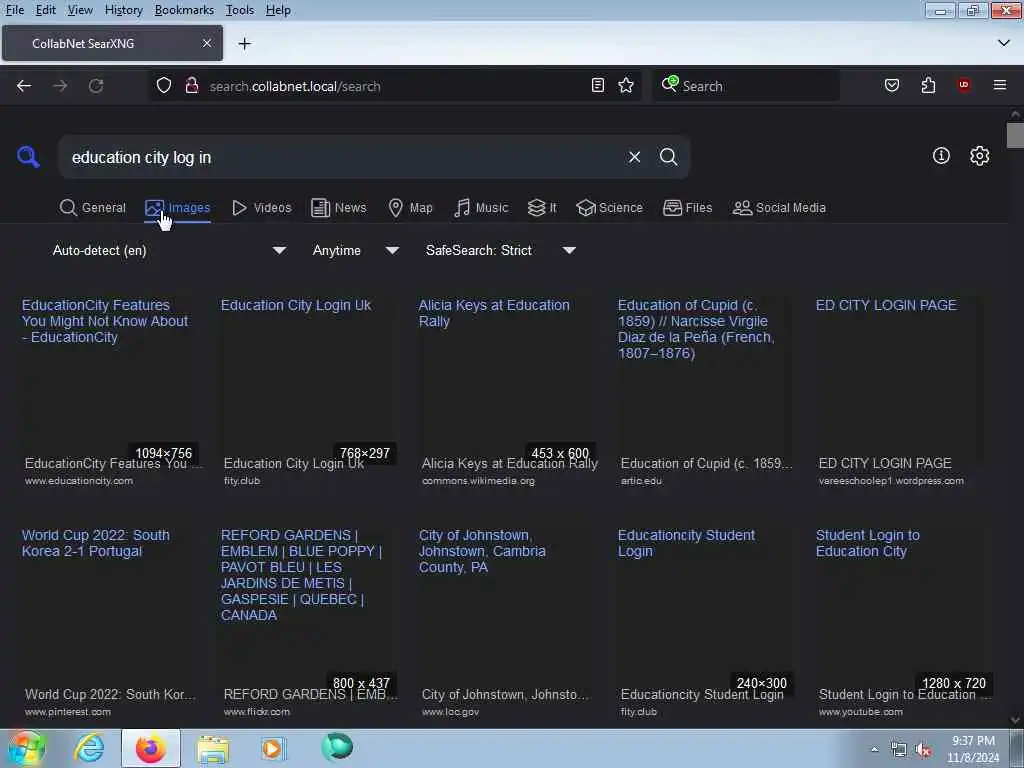This screenshot has width=1024, height=768.
Task: Launch Internet Explorer from taskbar
Action: pyautogui.click(x=89, y=748)
